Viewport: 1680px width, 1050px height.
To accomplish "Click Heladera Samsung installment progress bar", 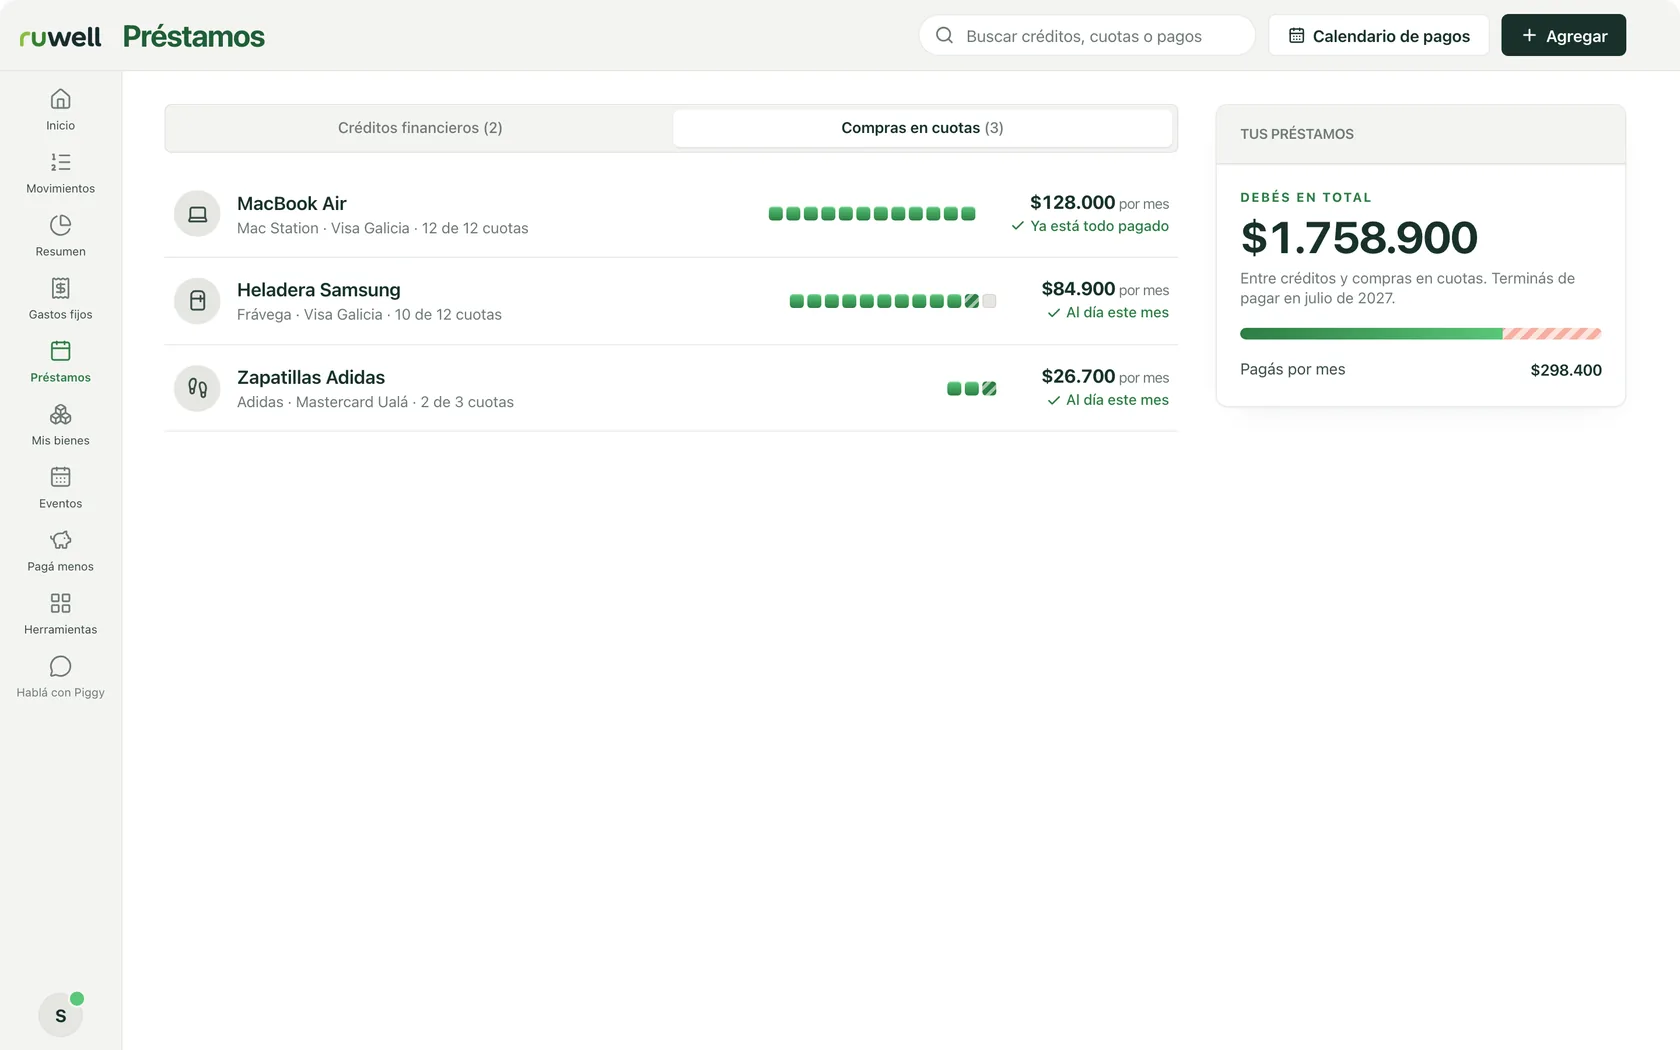I will click(893, 301).
